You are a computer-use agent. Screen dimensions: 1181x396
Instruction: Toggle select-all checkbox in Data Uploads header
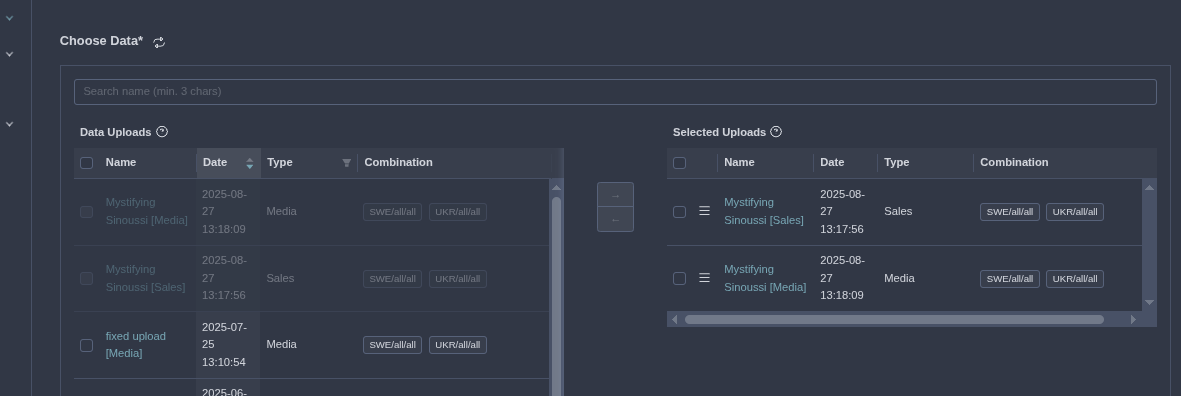[87, 163]
